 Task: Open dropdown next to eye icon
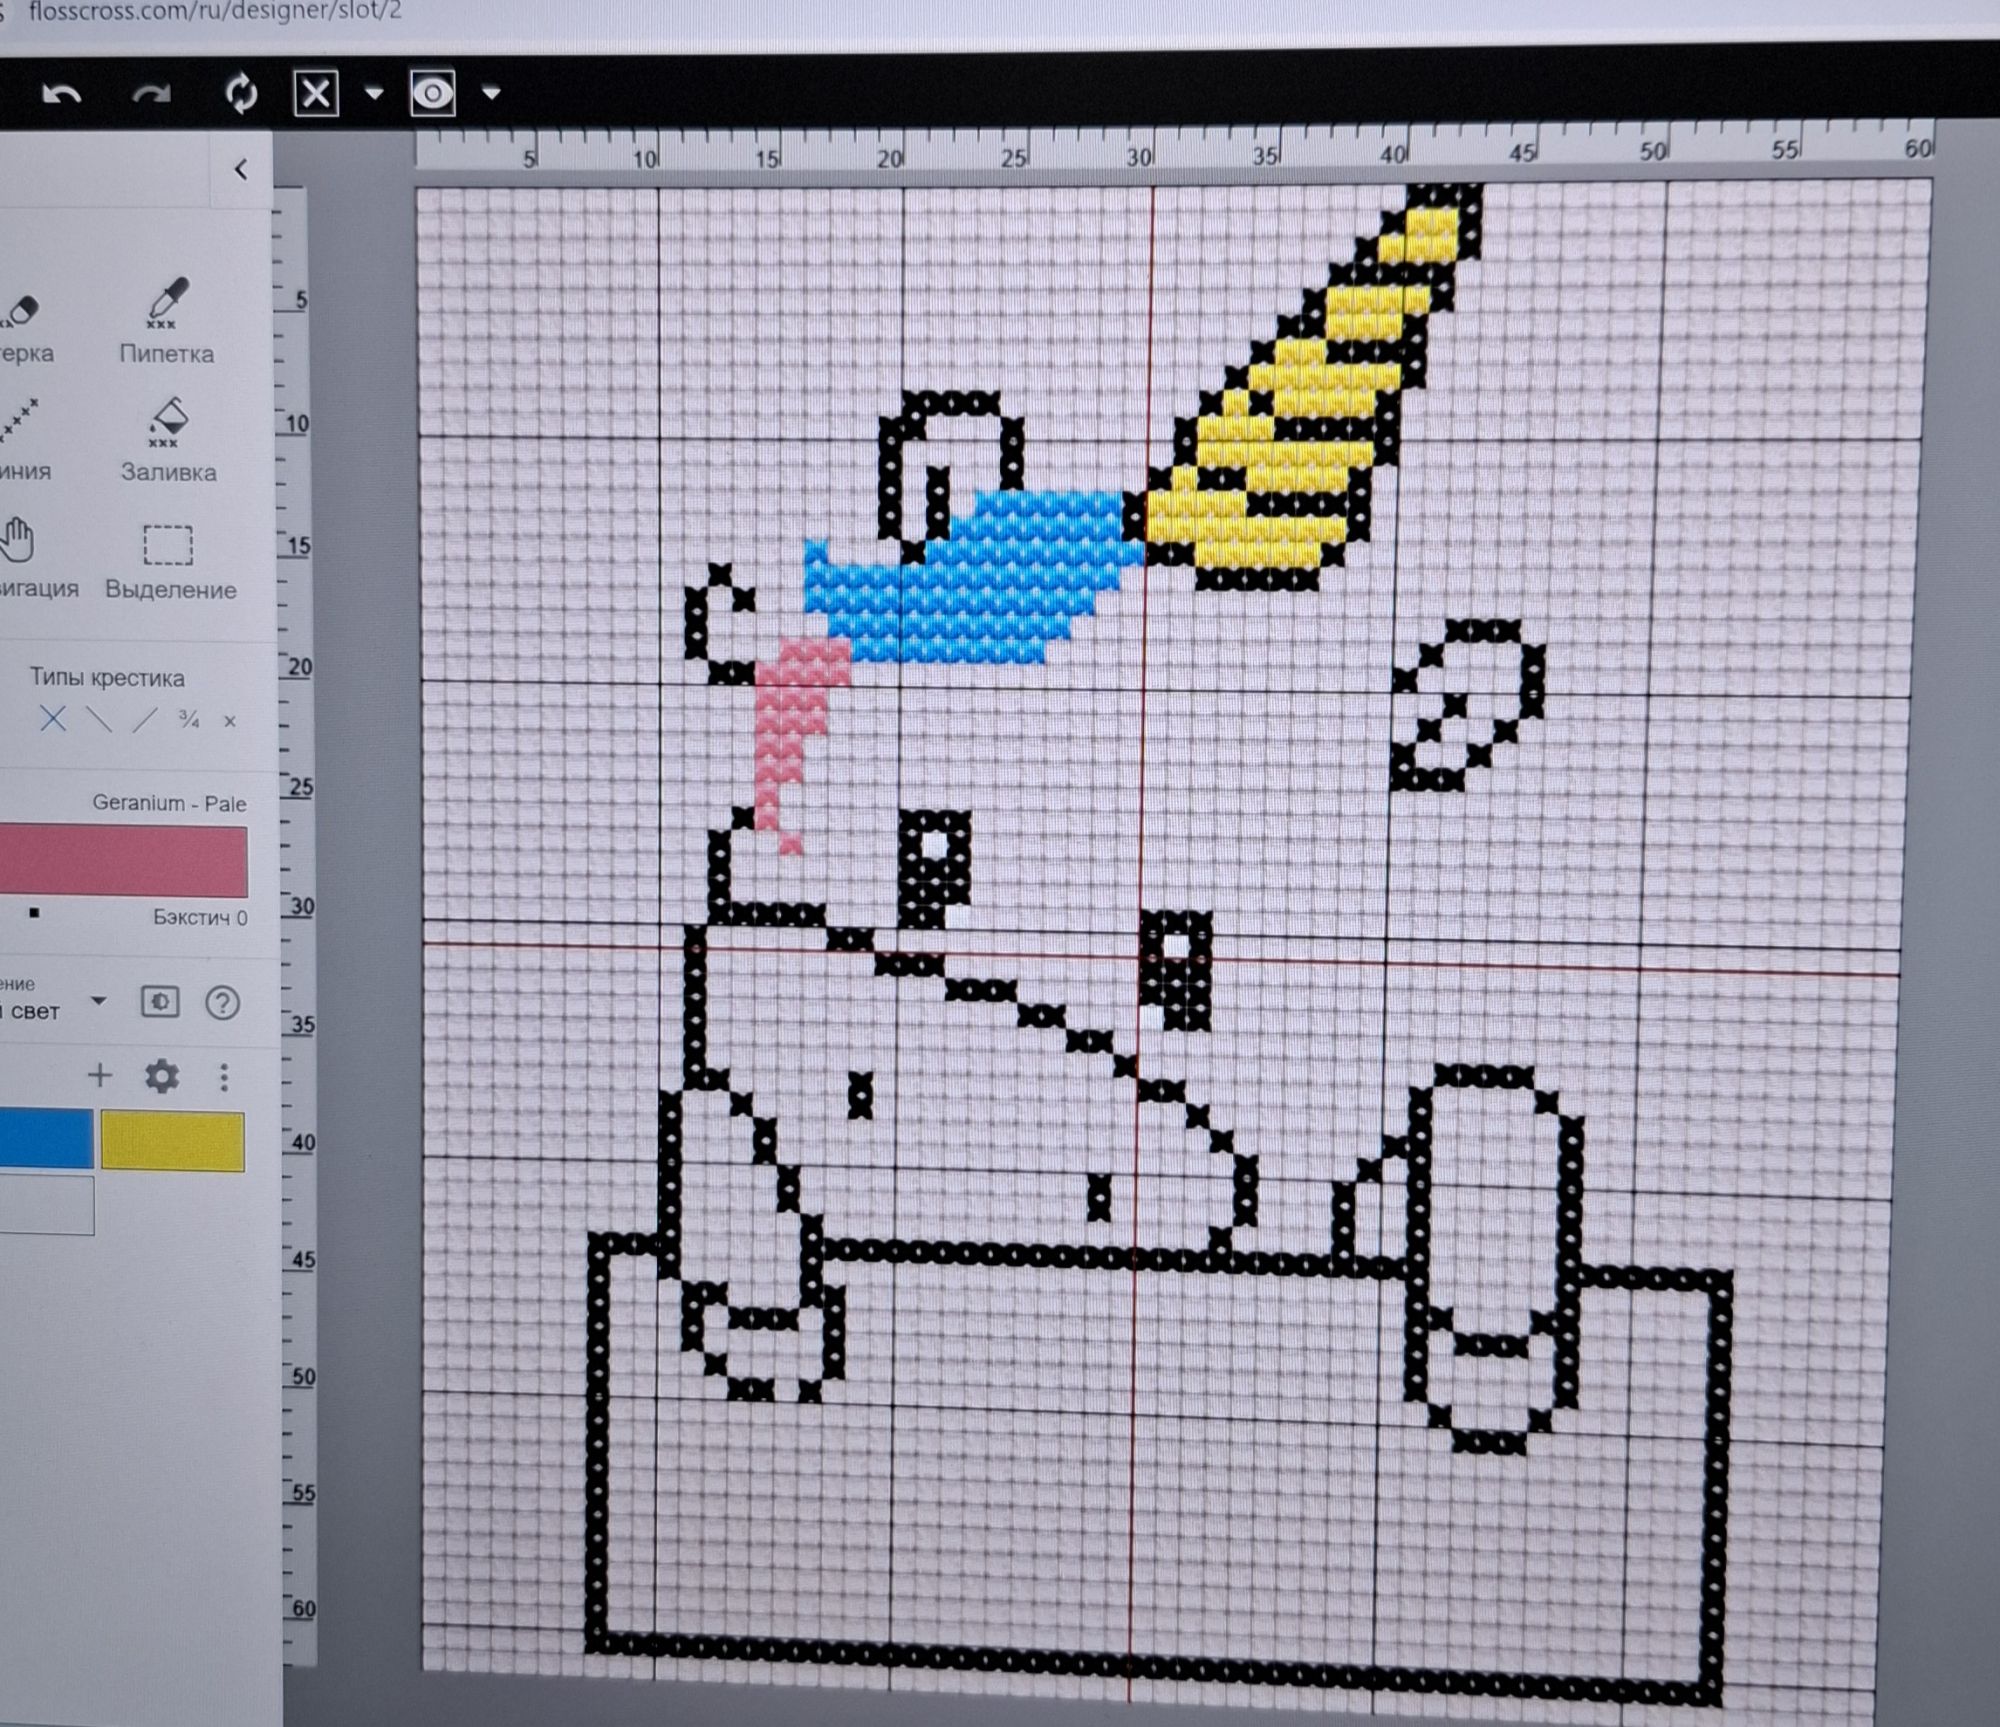click(x=491, y=93)
